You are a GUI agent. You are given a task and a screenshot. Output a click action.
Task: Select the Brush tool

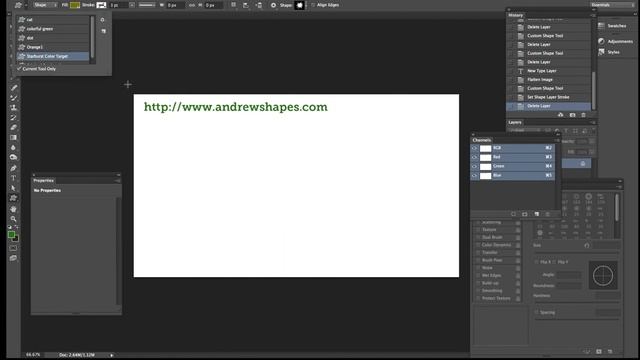tap(13, 98)
